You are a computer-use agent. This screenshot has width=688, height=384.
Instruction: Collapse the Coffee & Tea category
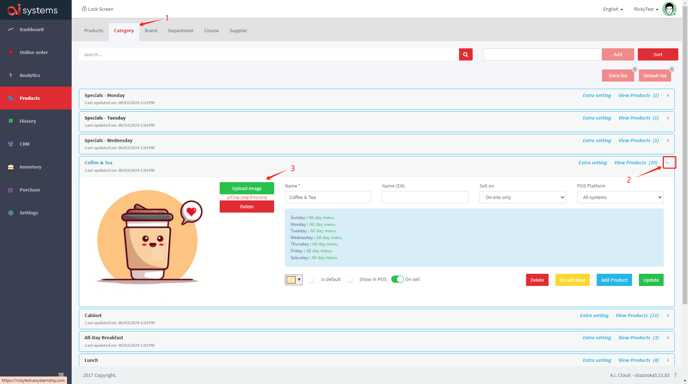669,163
